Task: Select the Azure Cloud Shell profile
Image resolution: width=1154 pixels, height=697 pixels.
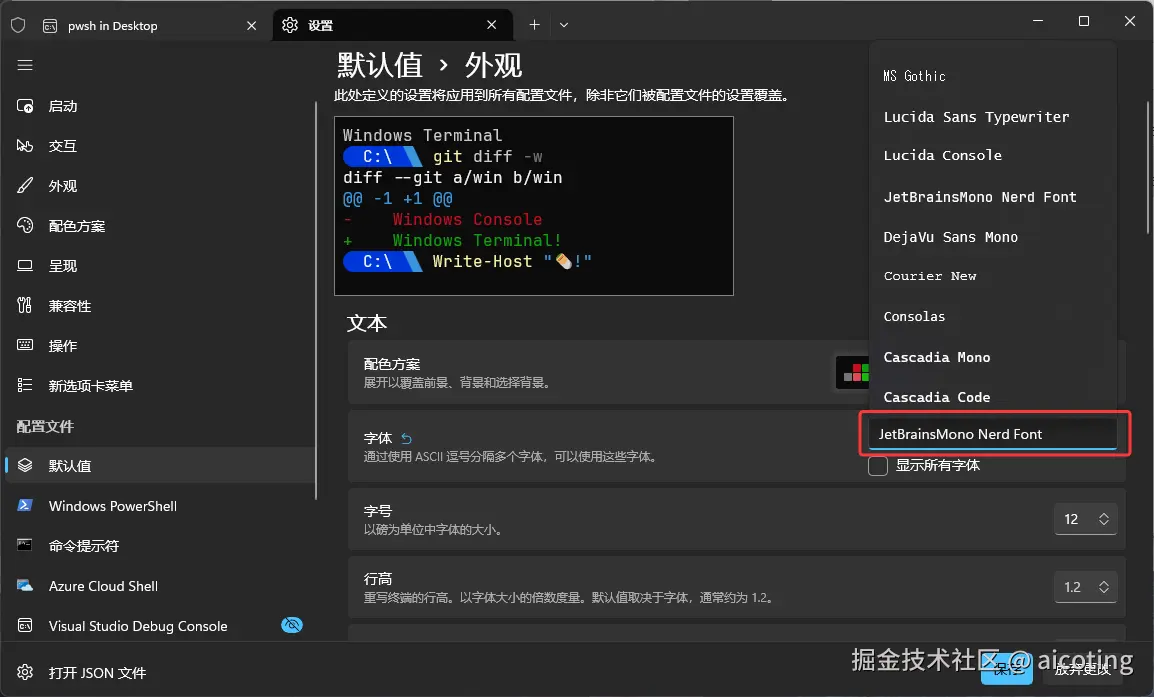Action: click(160, 586)
